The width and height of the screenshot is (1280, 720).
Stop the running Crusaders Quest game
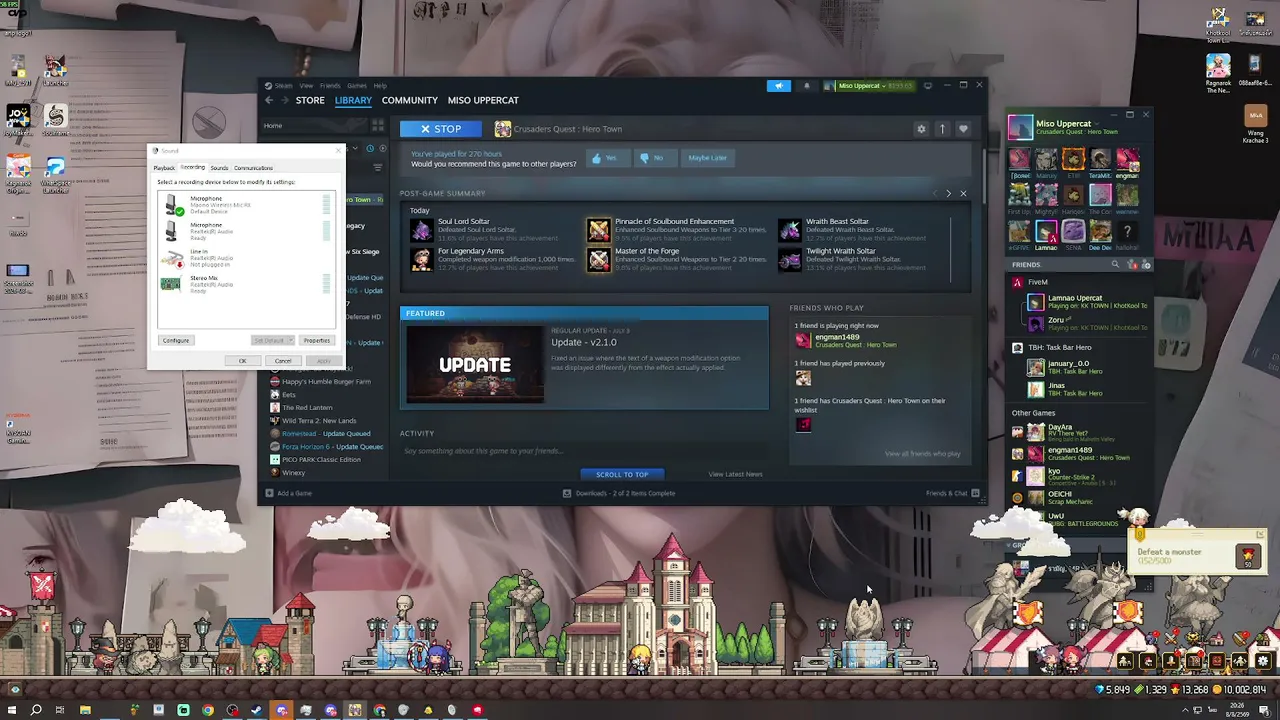(441, 129)
